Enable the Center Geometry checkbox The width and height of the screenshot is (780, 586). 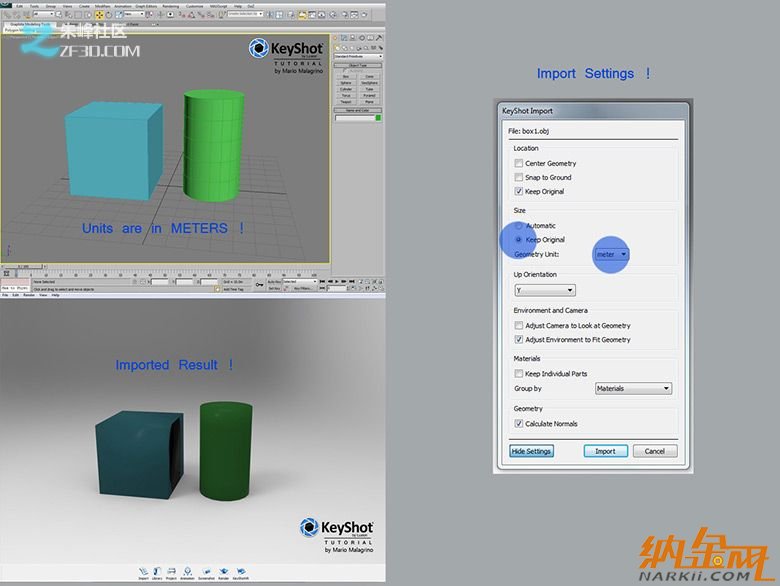[518, 163]
